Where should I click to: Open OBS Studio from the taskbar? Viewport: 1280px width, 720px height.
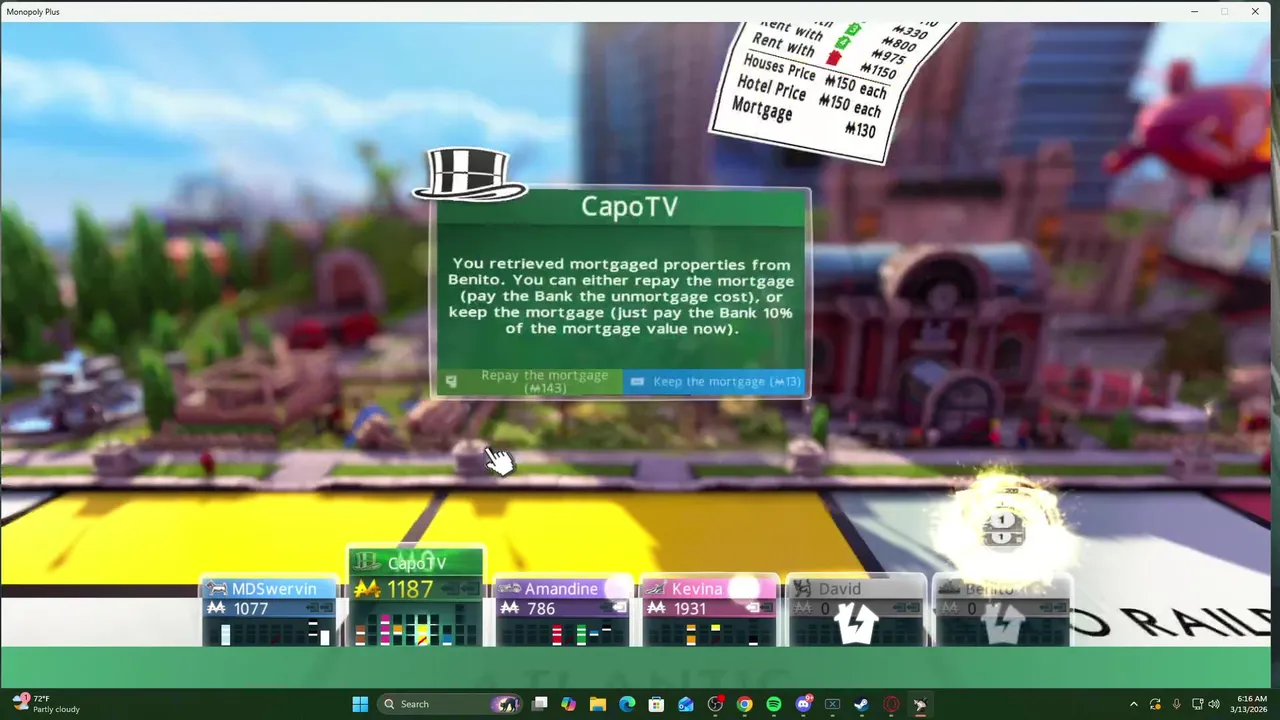tap(715, 704)
